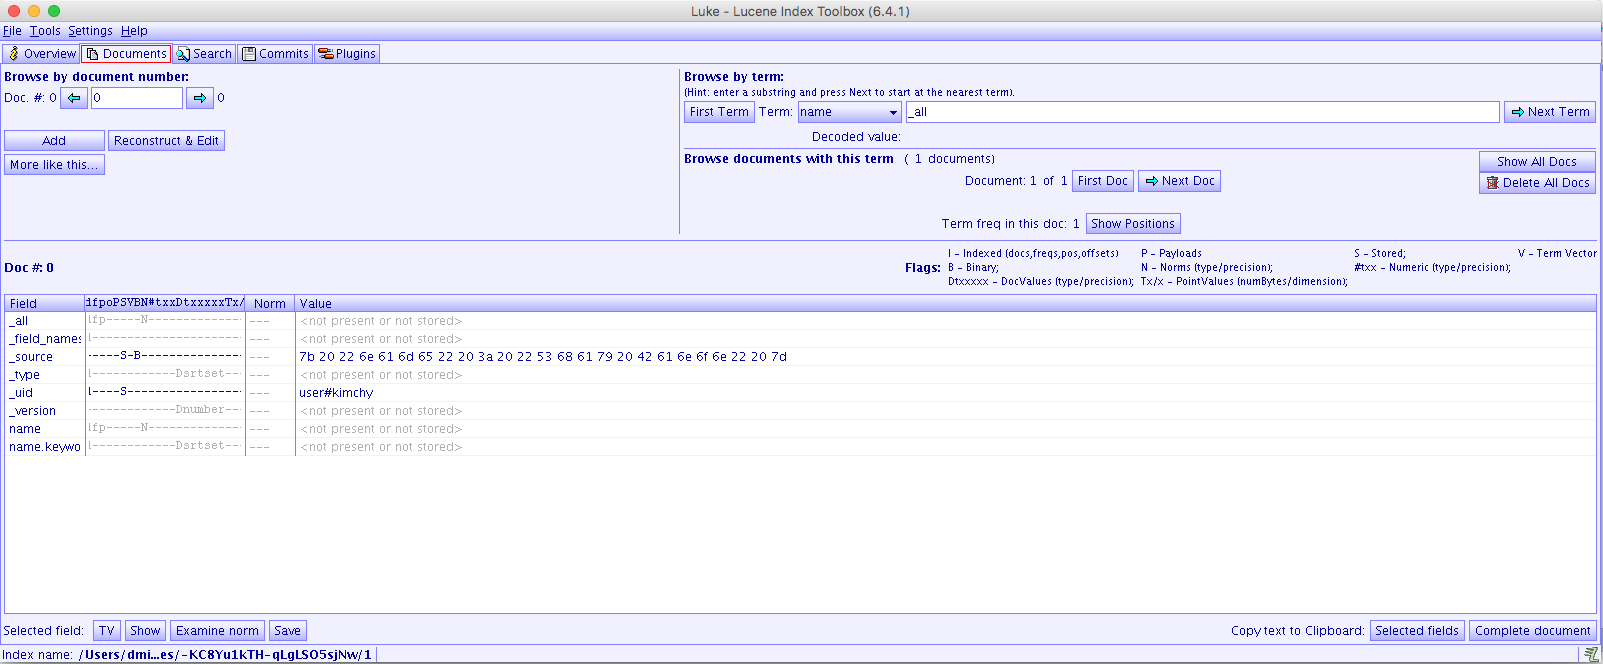The width and height of the screenshot is (1603, 664).
Task: Click the Norm column header
Action: point(270,303)
